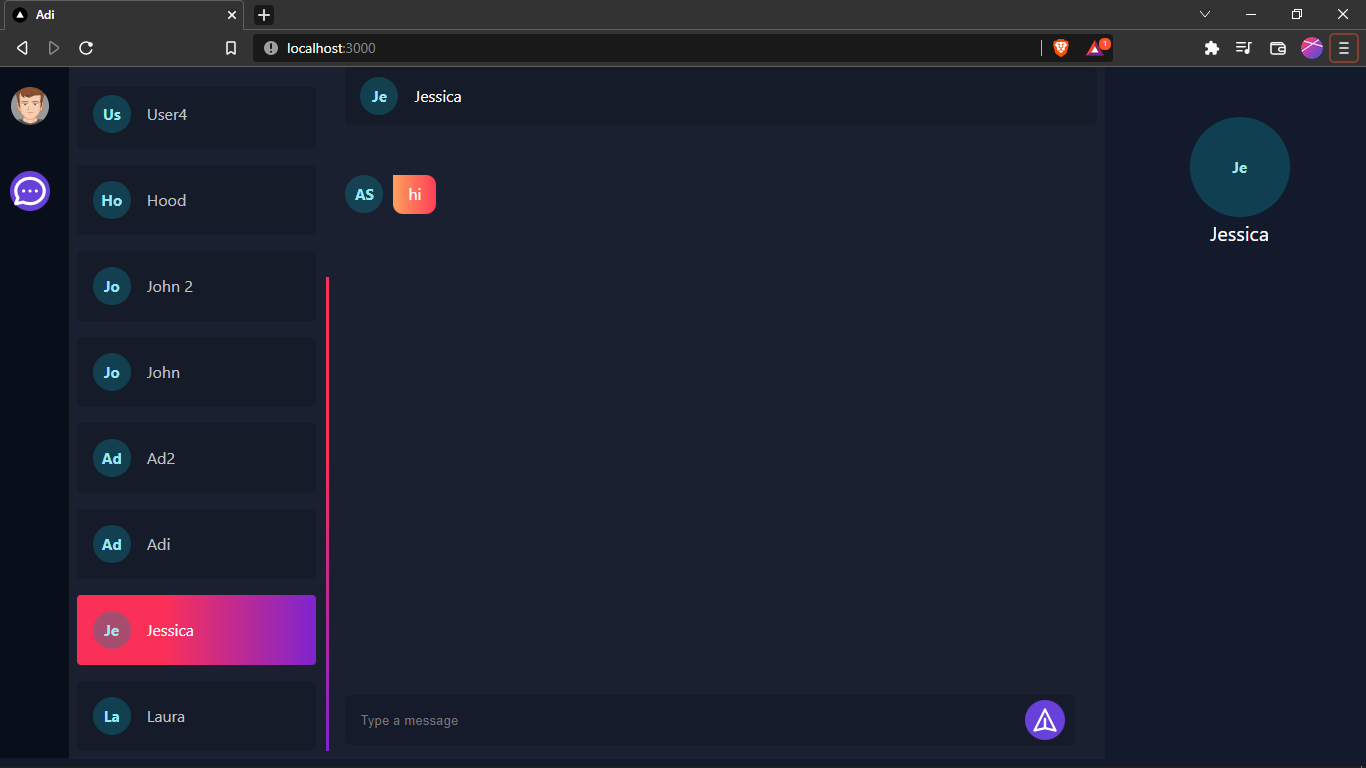Viewport: 1366px width, 768px height.
Task: Open a new browser tab
Action: coord(264,15)
